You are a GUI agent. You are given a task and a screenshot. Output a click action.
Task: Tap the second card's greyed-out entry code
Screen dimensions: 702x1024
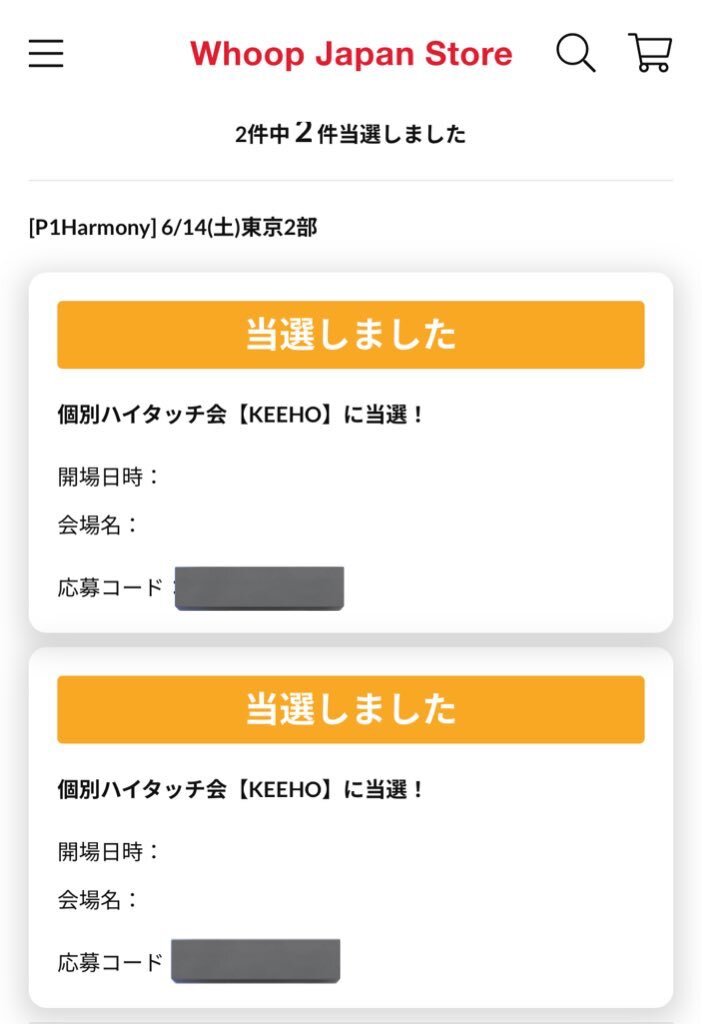(x=255, y=961)
